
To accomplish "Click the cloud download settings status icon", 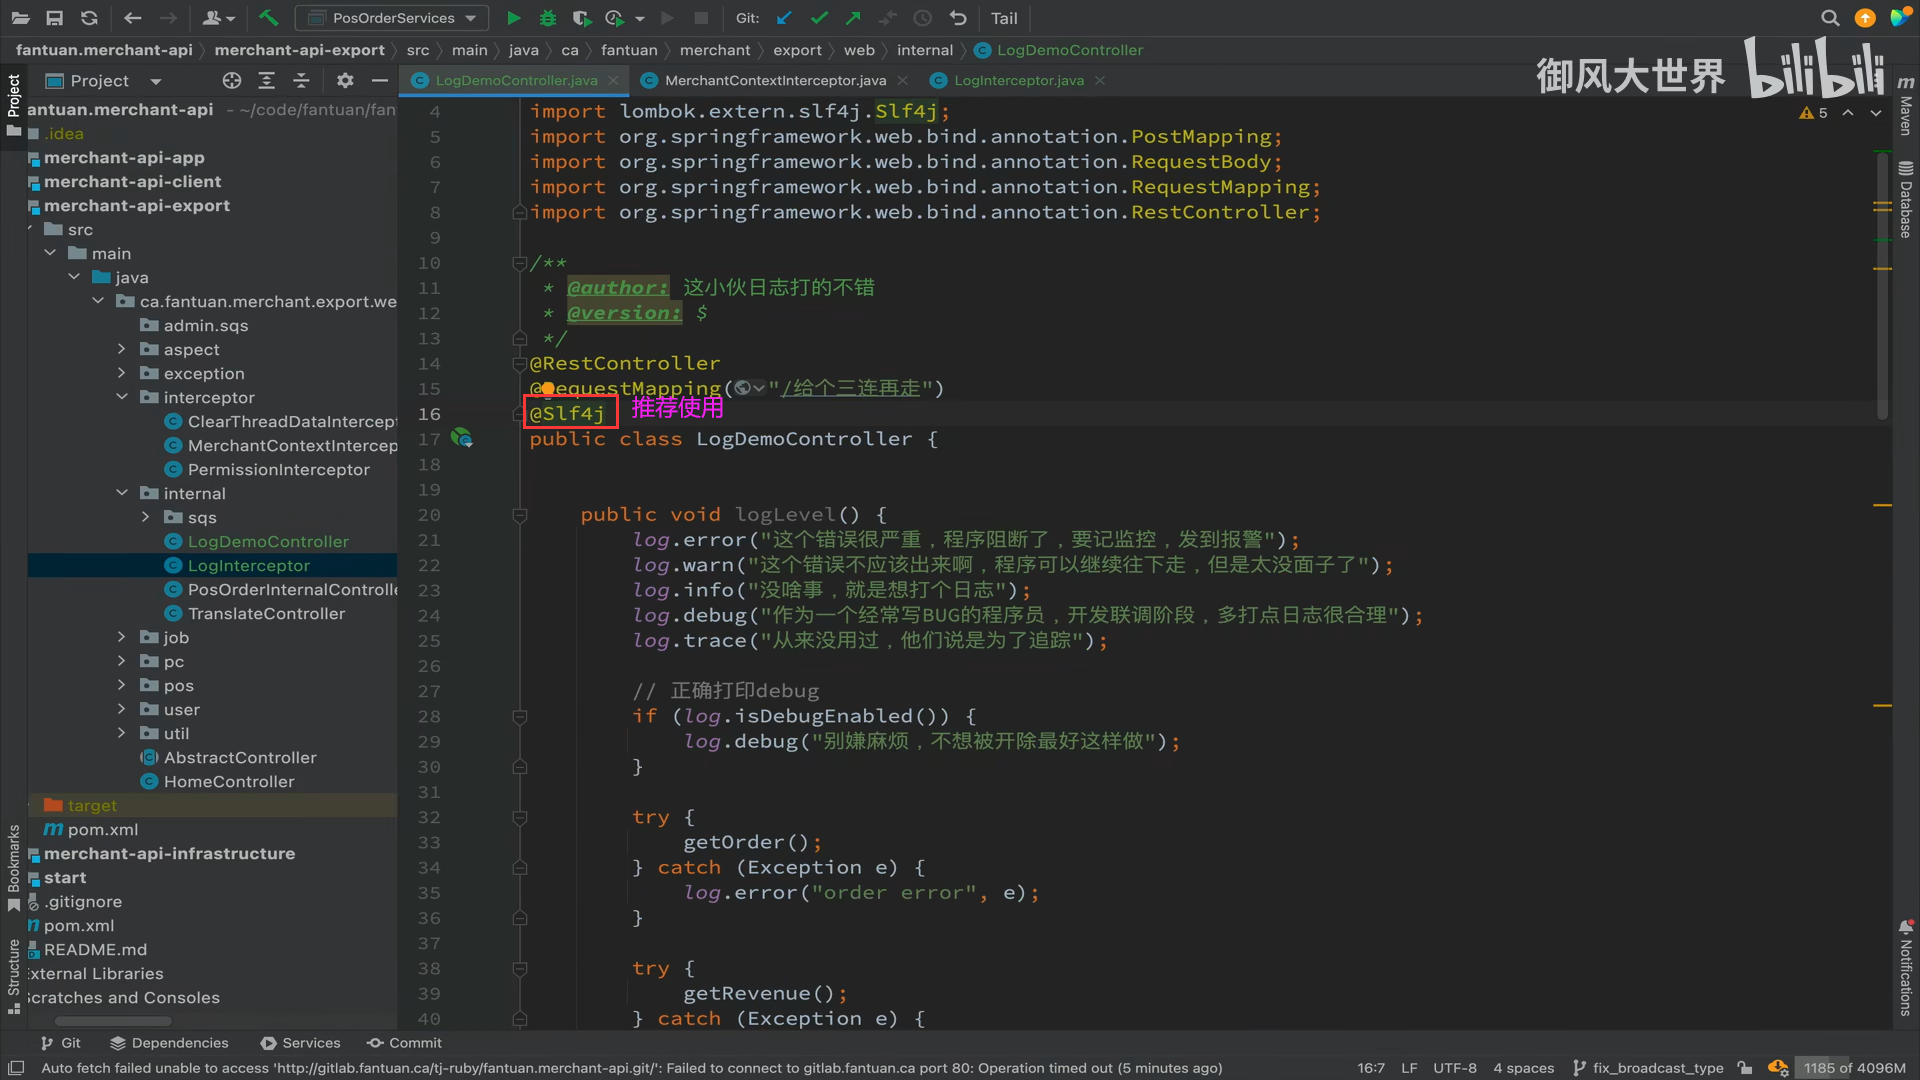I will point(1777,1068).
